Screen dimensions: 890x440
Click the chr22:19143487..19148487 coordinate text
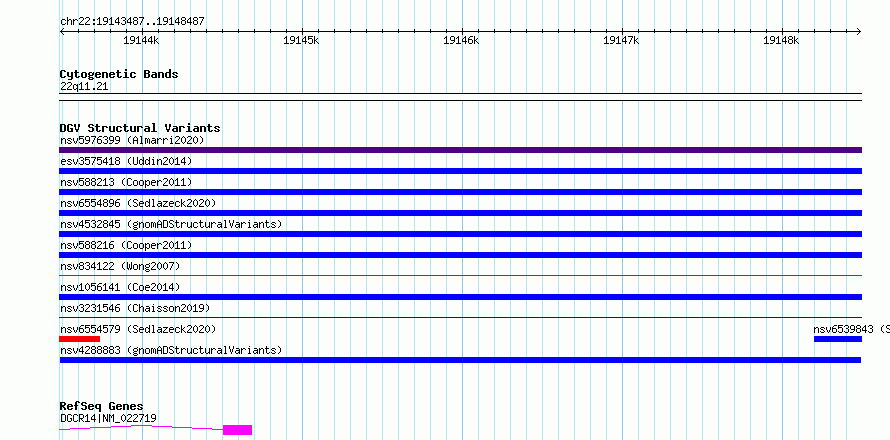coord(132,22)
